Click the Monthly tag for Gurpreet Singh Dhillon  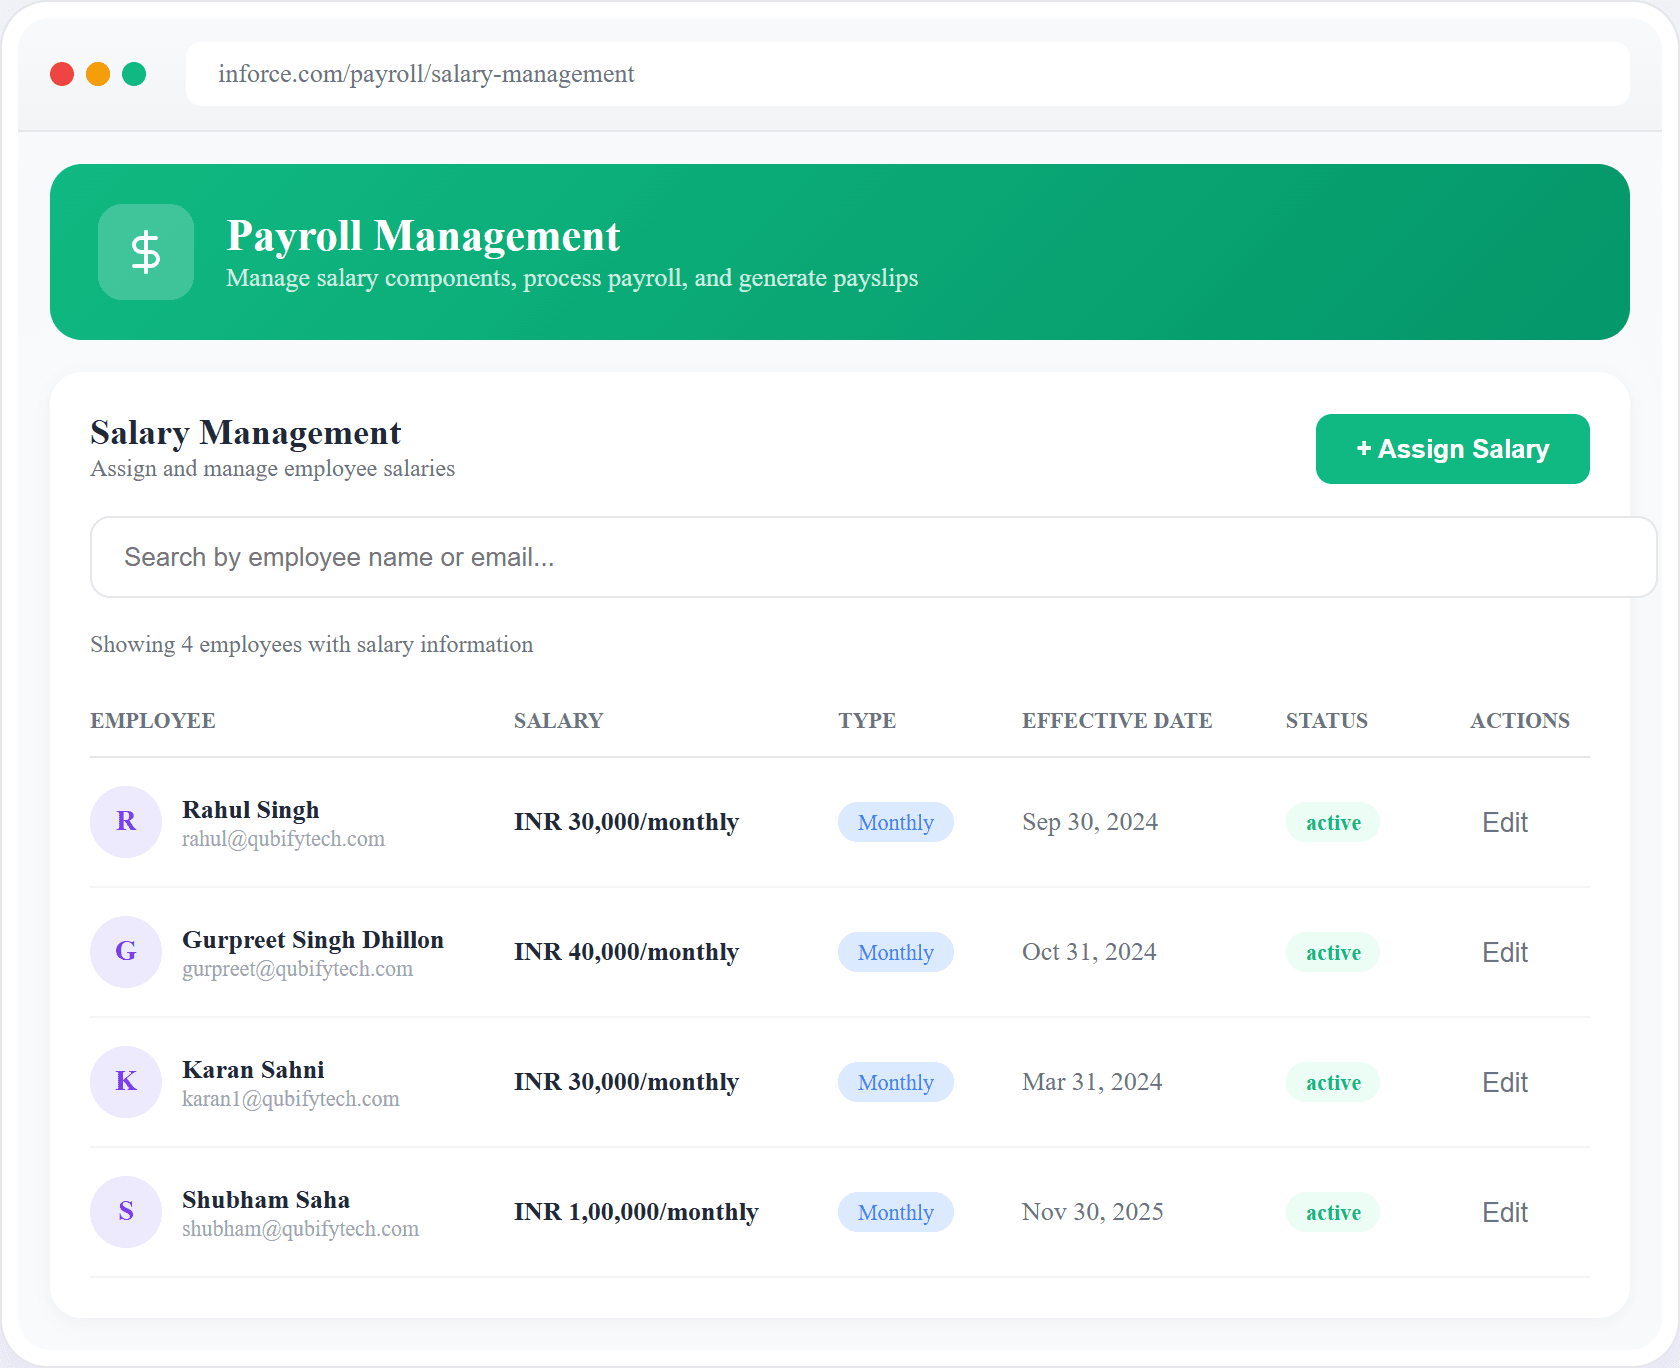click(x=895, y=952)
